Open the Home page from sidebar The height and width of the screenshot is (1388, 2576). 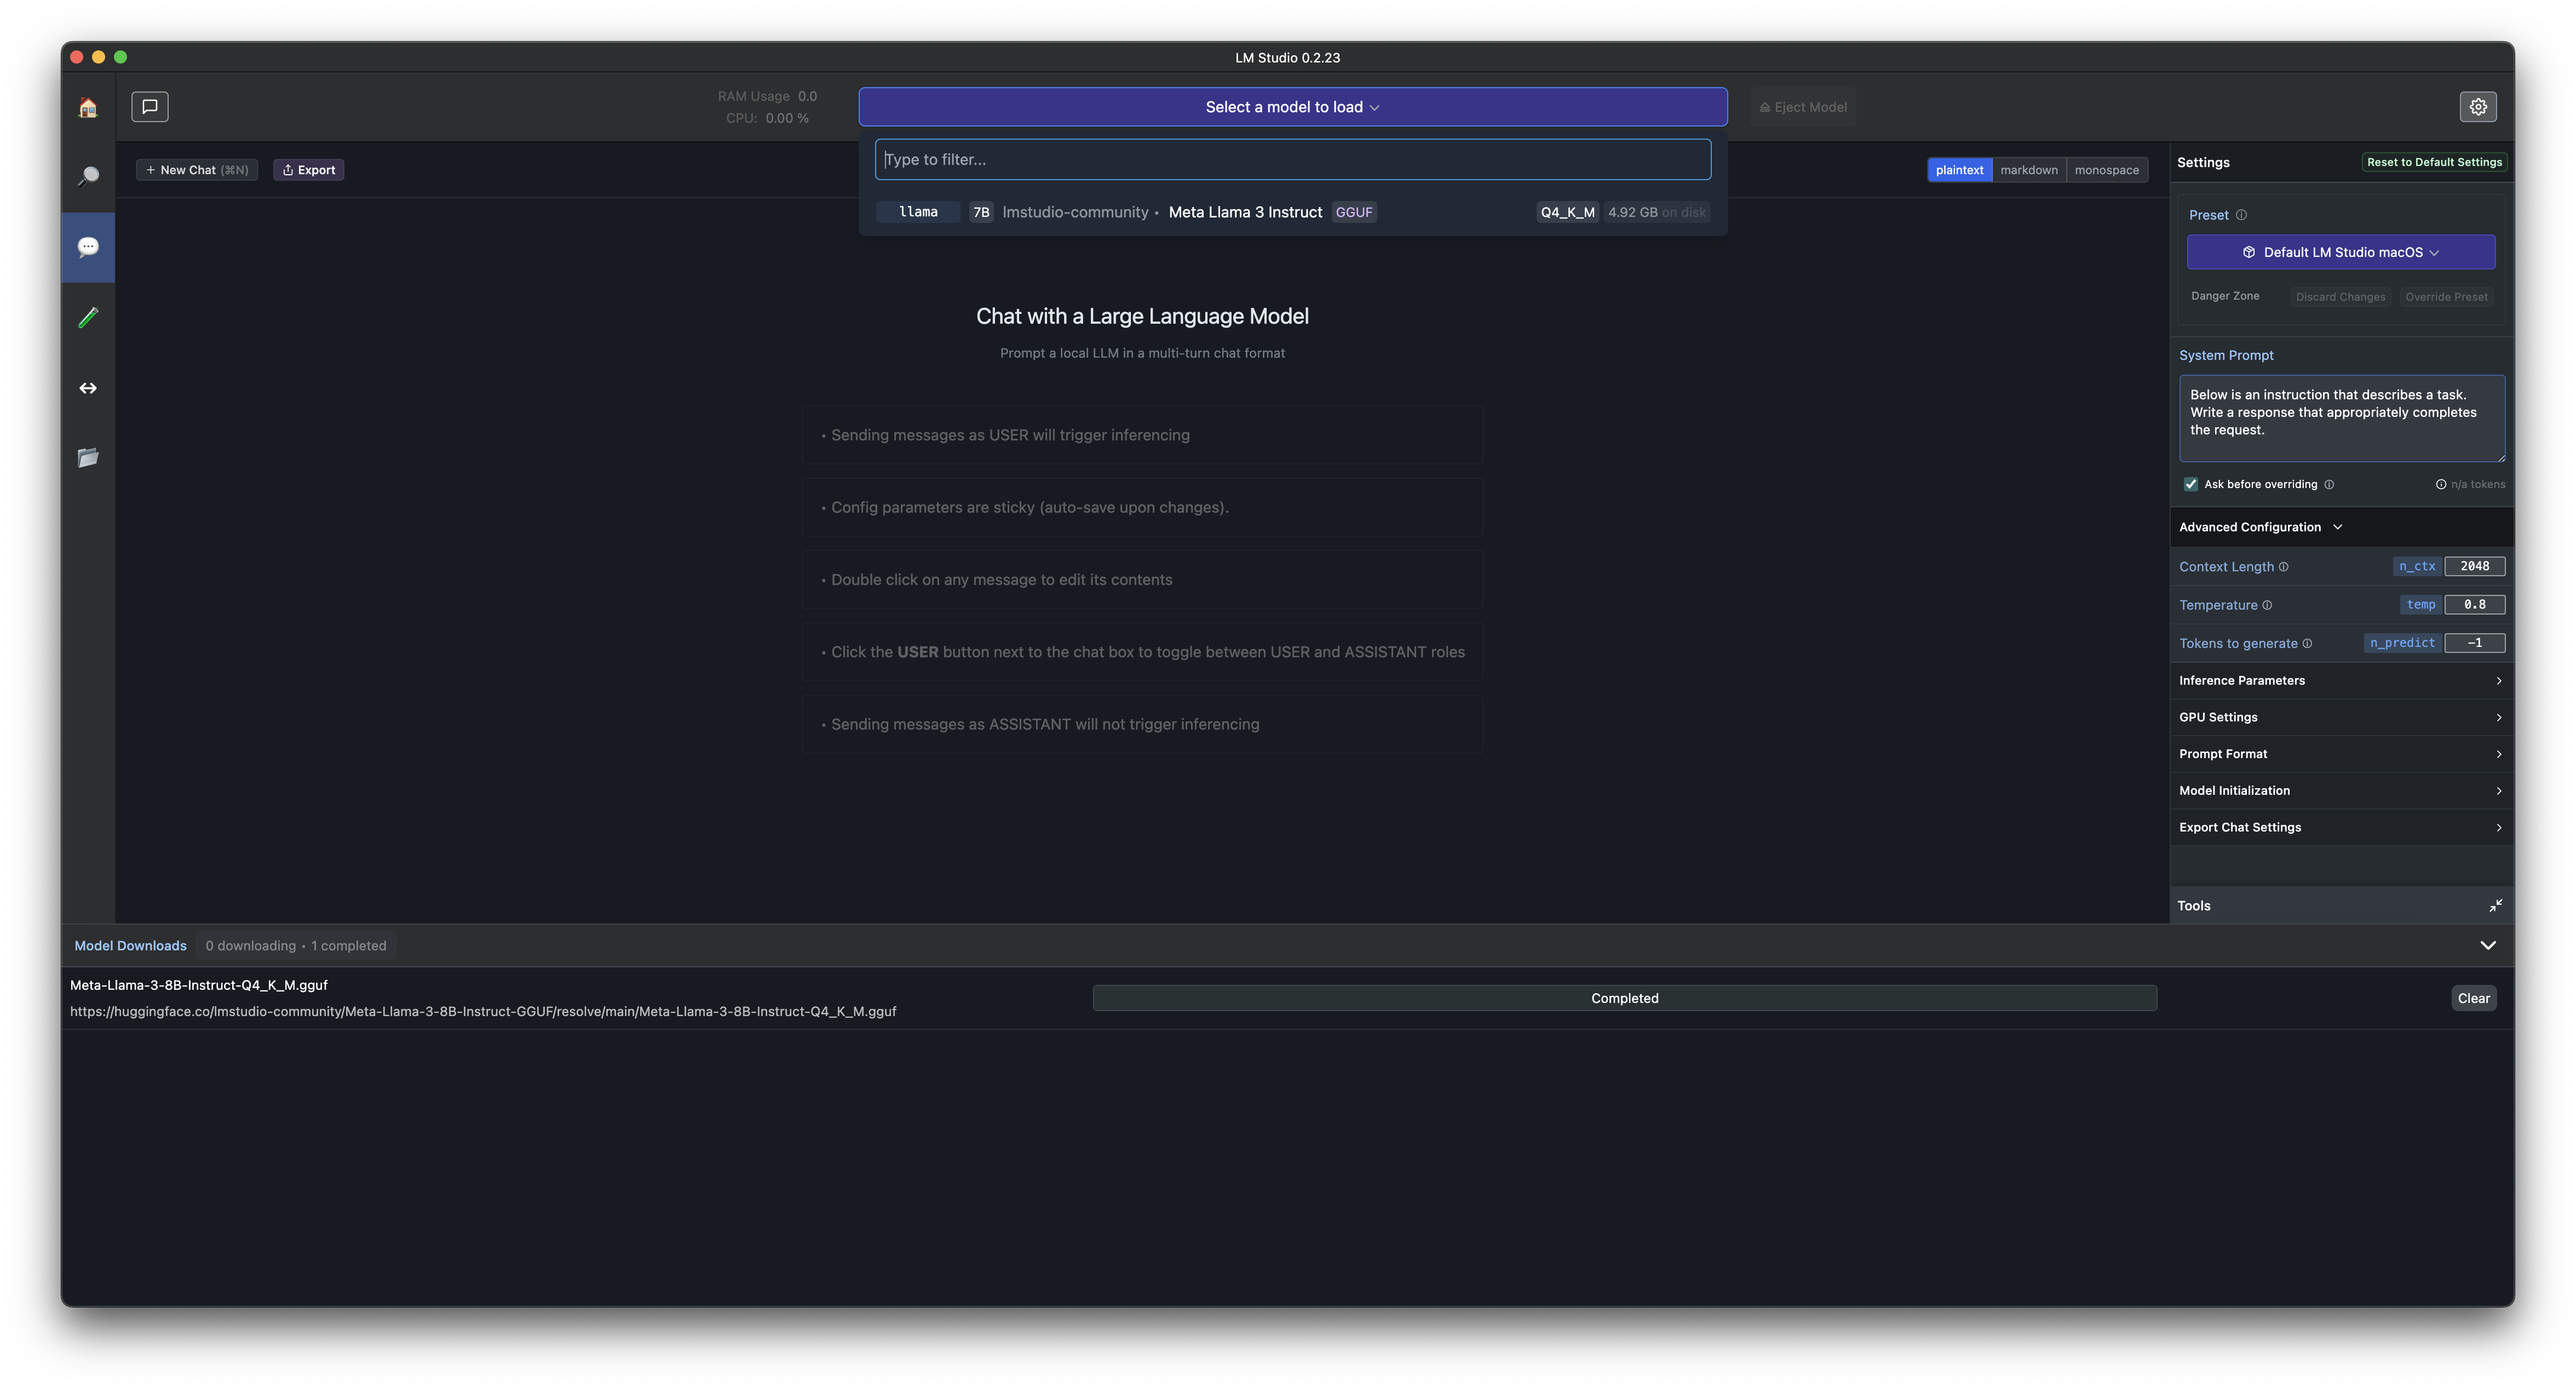click(88, 107)
